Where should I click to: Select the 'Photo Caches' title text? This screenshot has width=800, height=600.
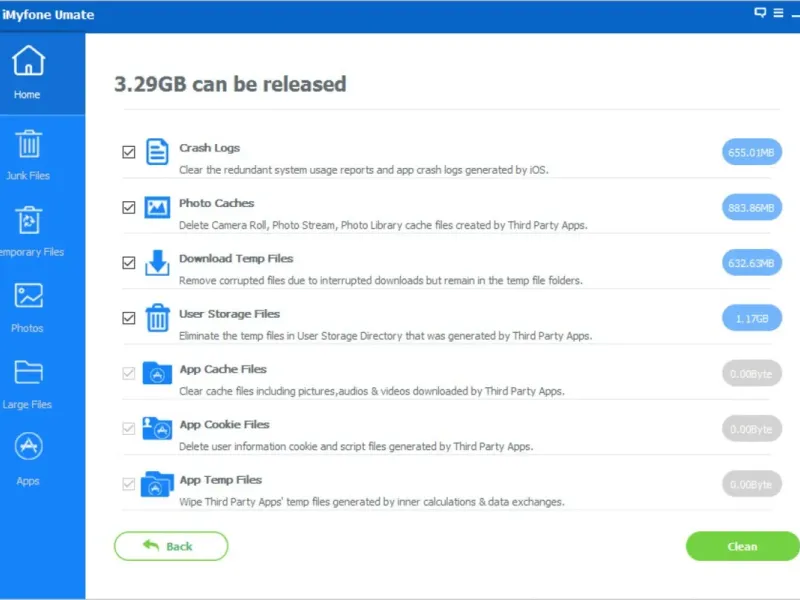pos(216,203)
